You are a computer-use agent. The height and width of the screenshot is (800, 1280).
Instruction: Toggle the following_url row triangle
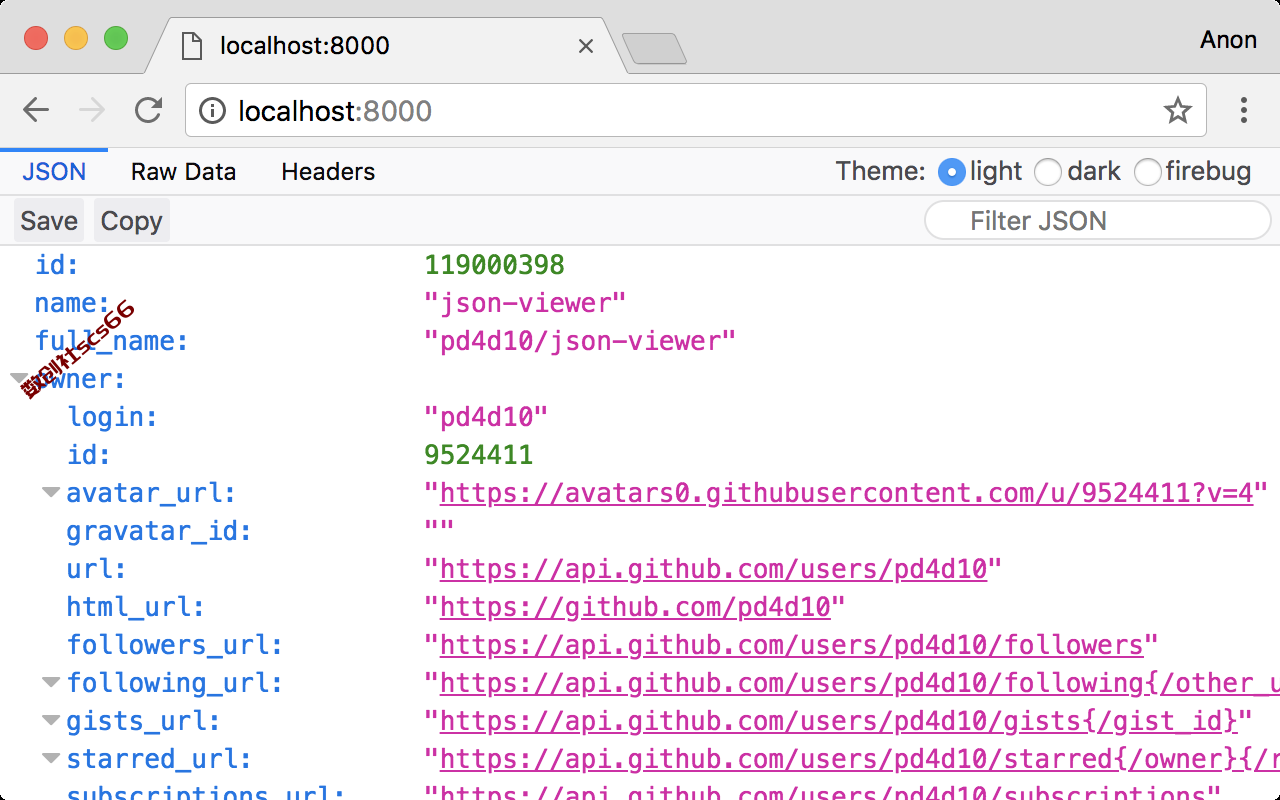pos(51,683)
